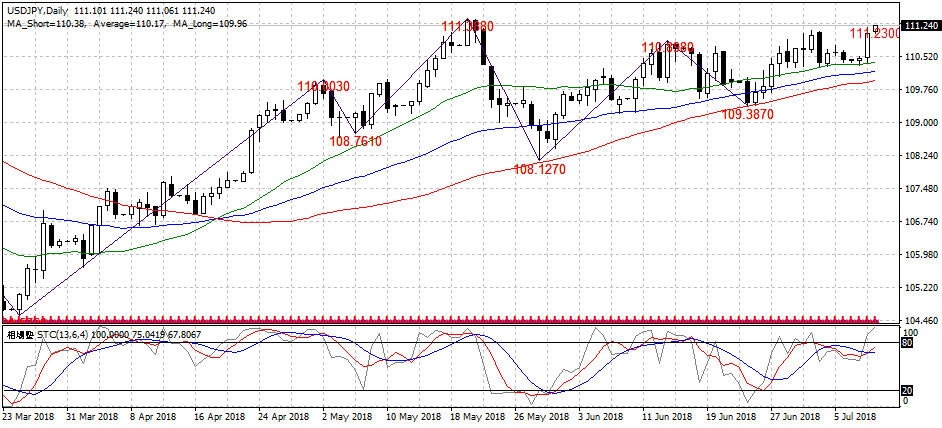Image resolution: width=942 pixels, height=428 pixels.
Task: Click the 26 May 2018 date label
Action: (x=538, y=415)
